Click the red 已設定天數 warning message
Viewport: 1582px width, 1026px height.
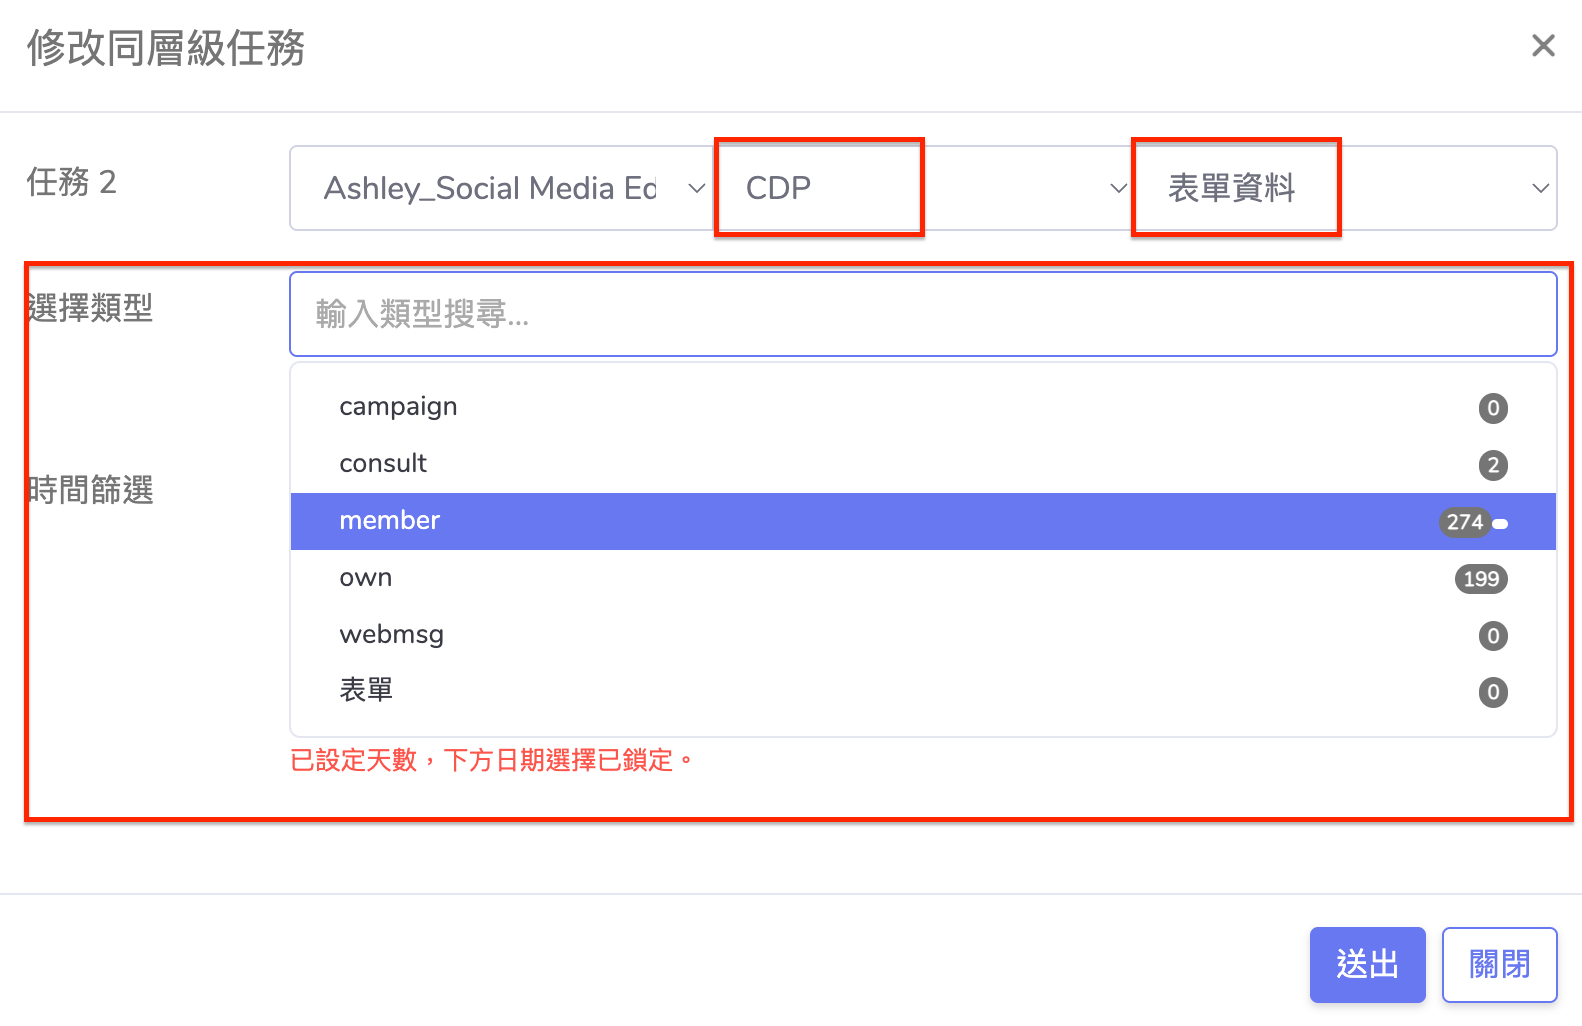tap(491, 761)
